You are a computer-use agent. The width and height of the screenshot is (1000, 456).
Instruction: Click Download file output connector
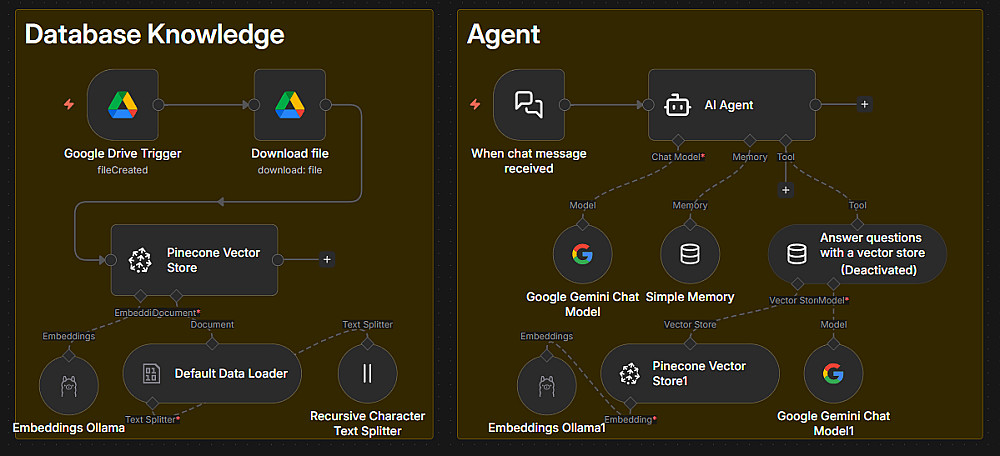coord(325,105)
